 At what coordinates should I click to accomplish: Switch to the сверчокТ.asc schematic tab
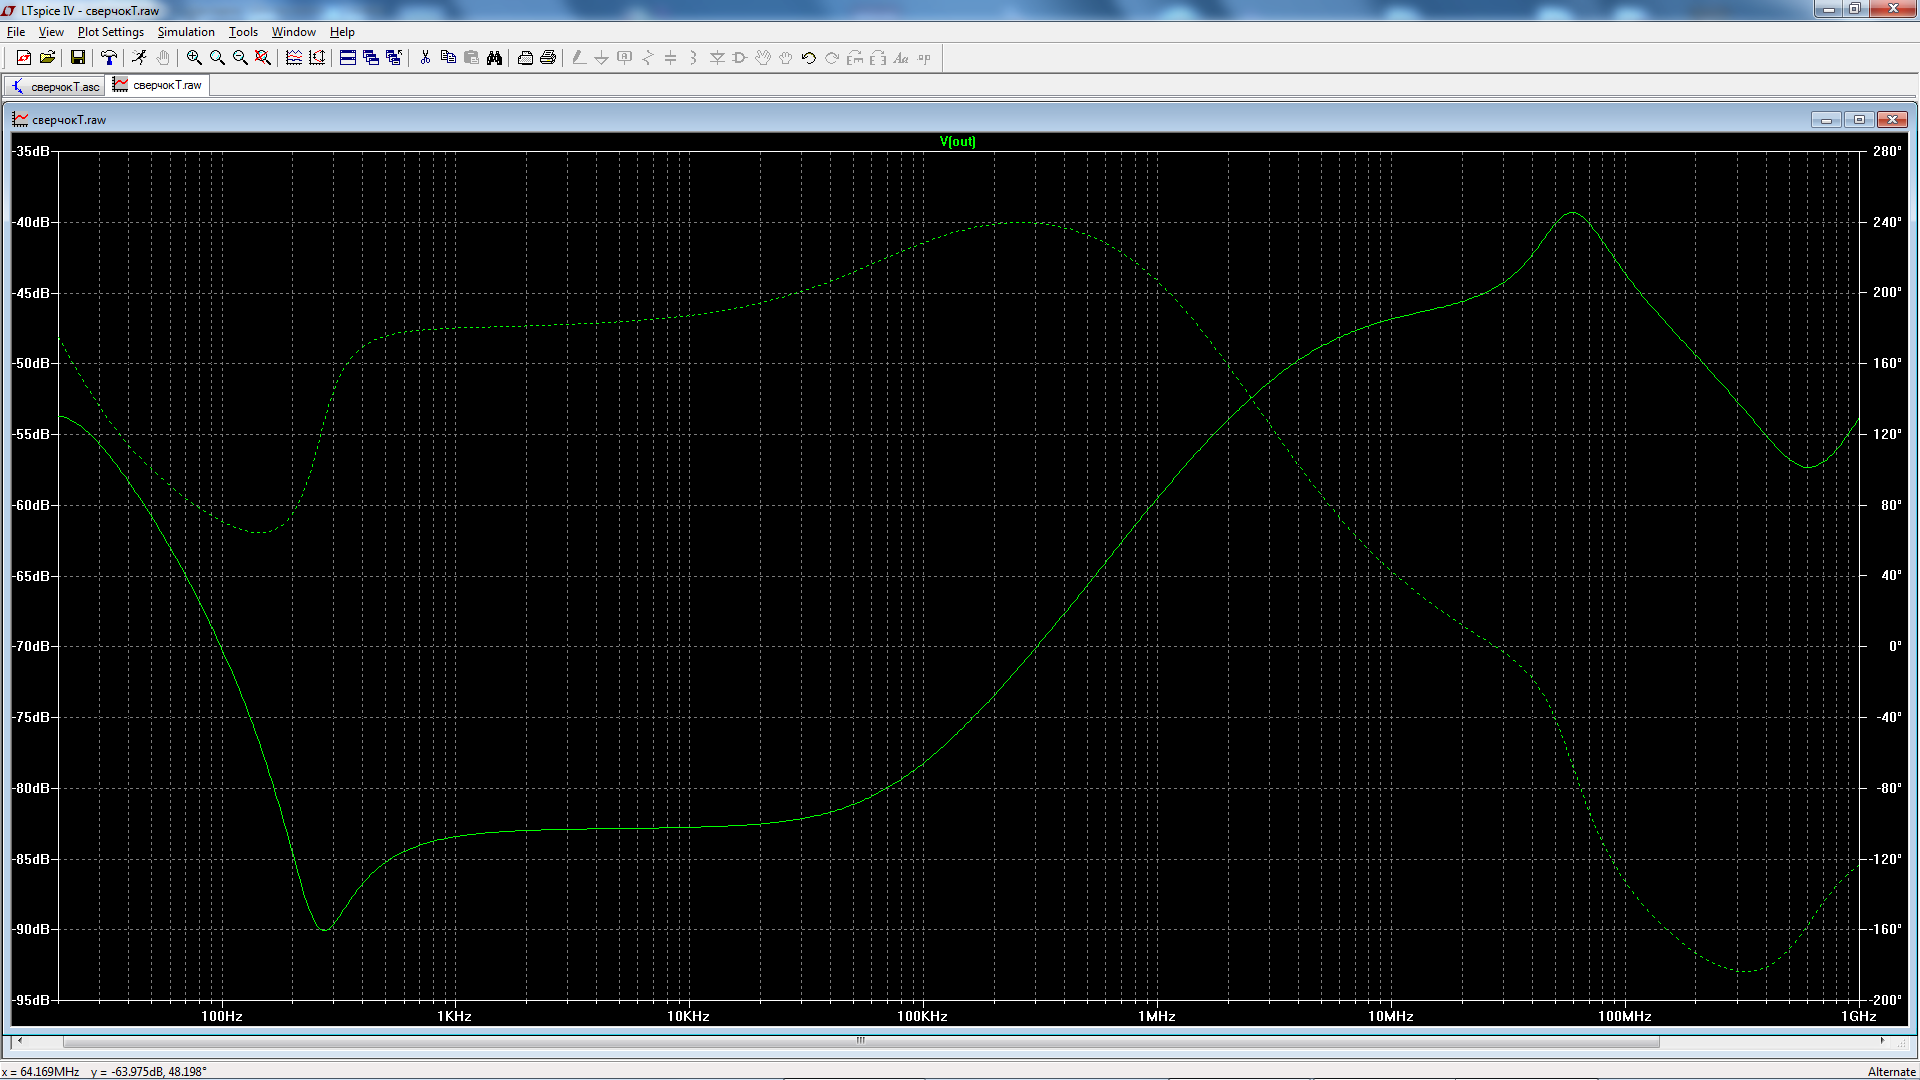(56, 86)
